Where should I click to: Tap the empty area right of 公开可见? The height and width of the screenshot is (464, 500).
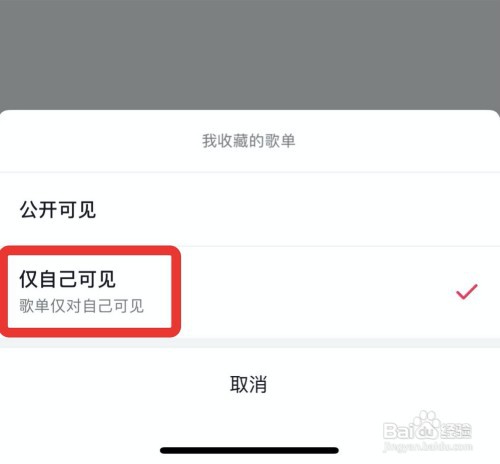tap(297, 209)
